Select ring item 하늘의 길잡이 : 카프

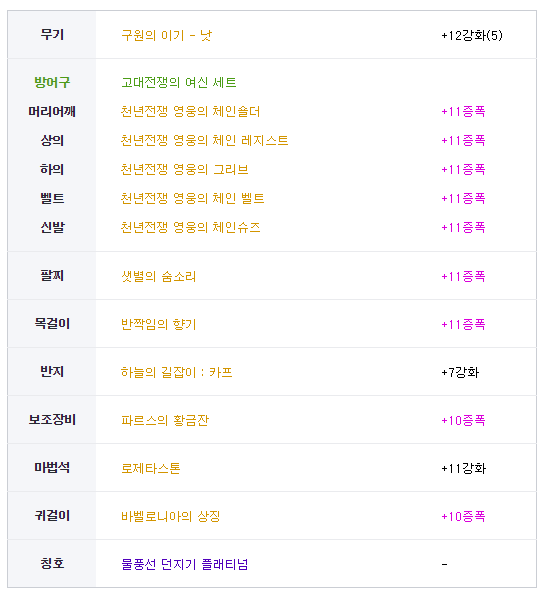(x=176, y=372)
